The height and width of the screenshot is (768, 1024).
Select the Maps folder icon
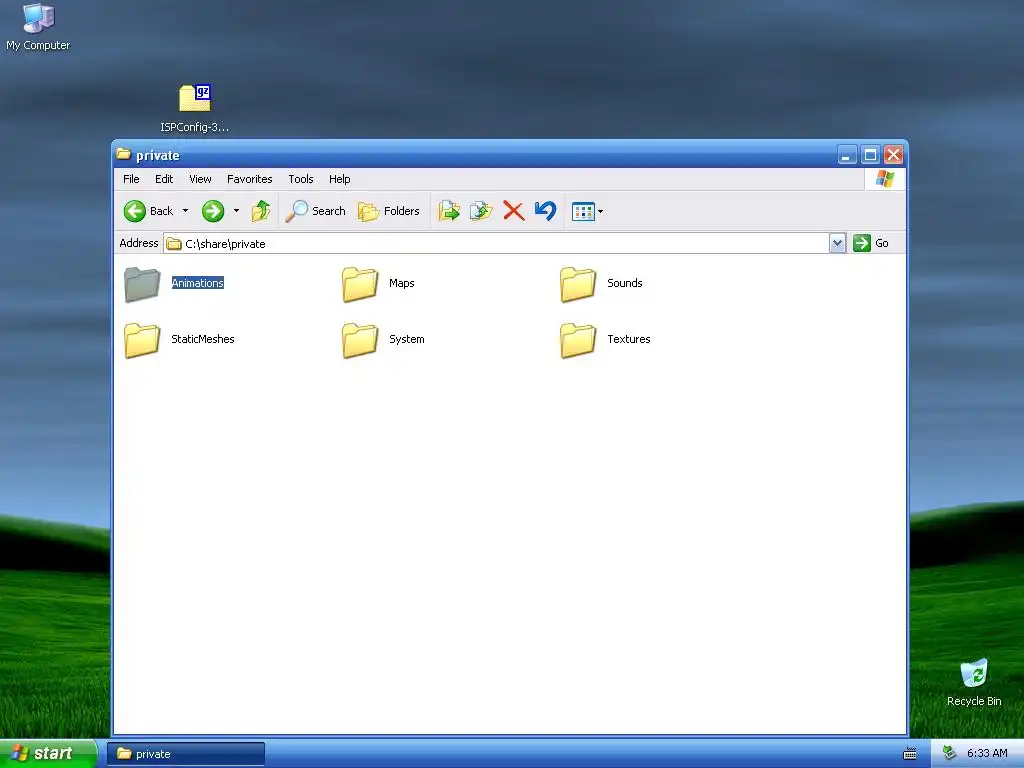point(360,284)
